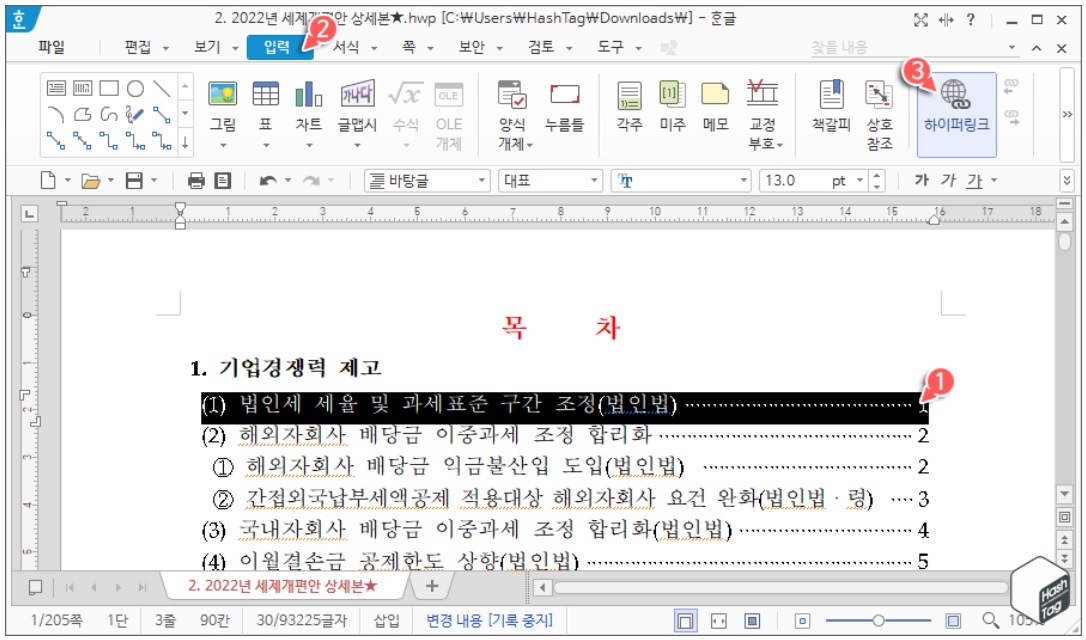The width and height of the screenshot is (1086, 640).
Task: Click the help question mark in the title bar
Action: click(971, 20)
